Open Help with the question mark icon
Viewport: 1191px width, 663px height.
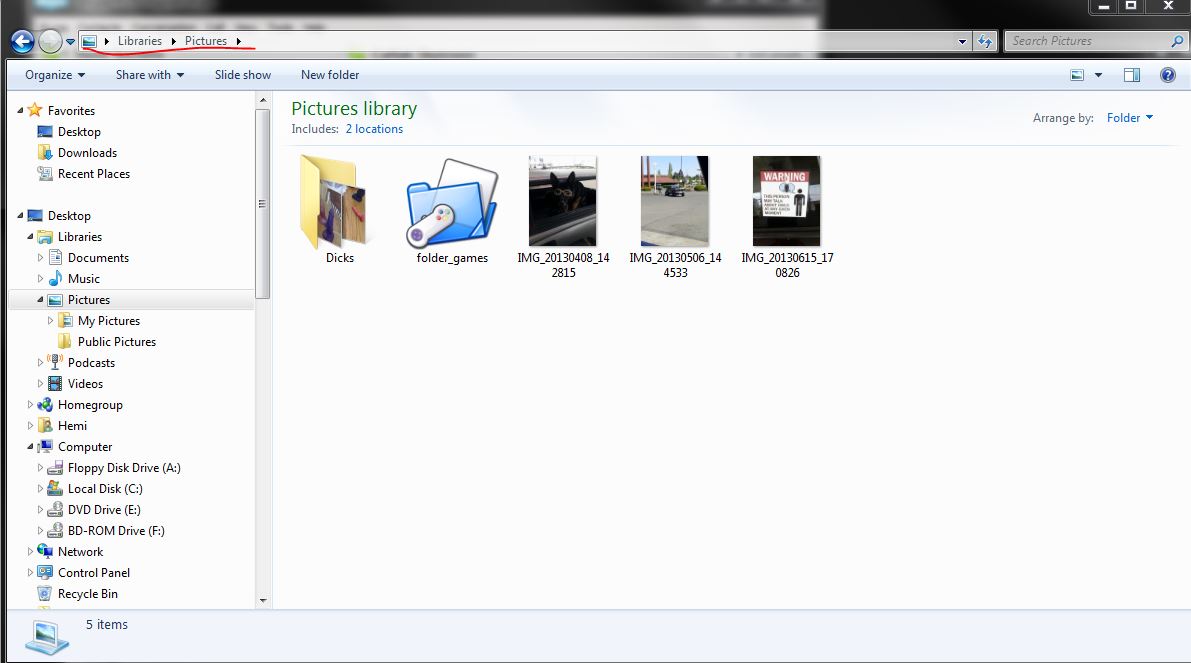coord(1167,74)
